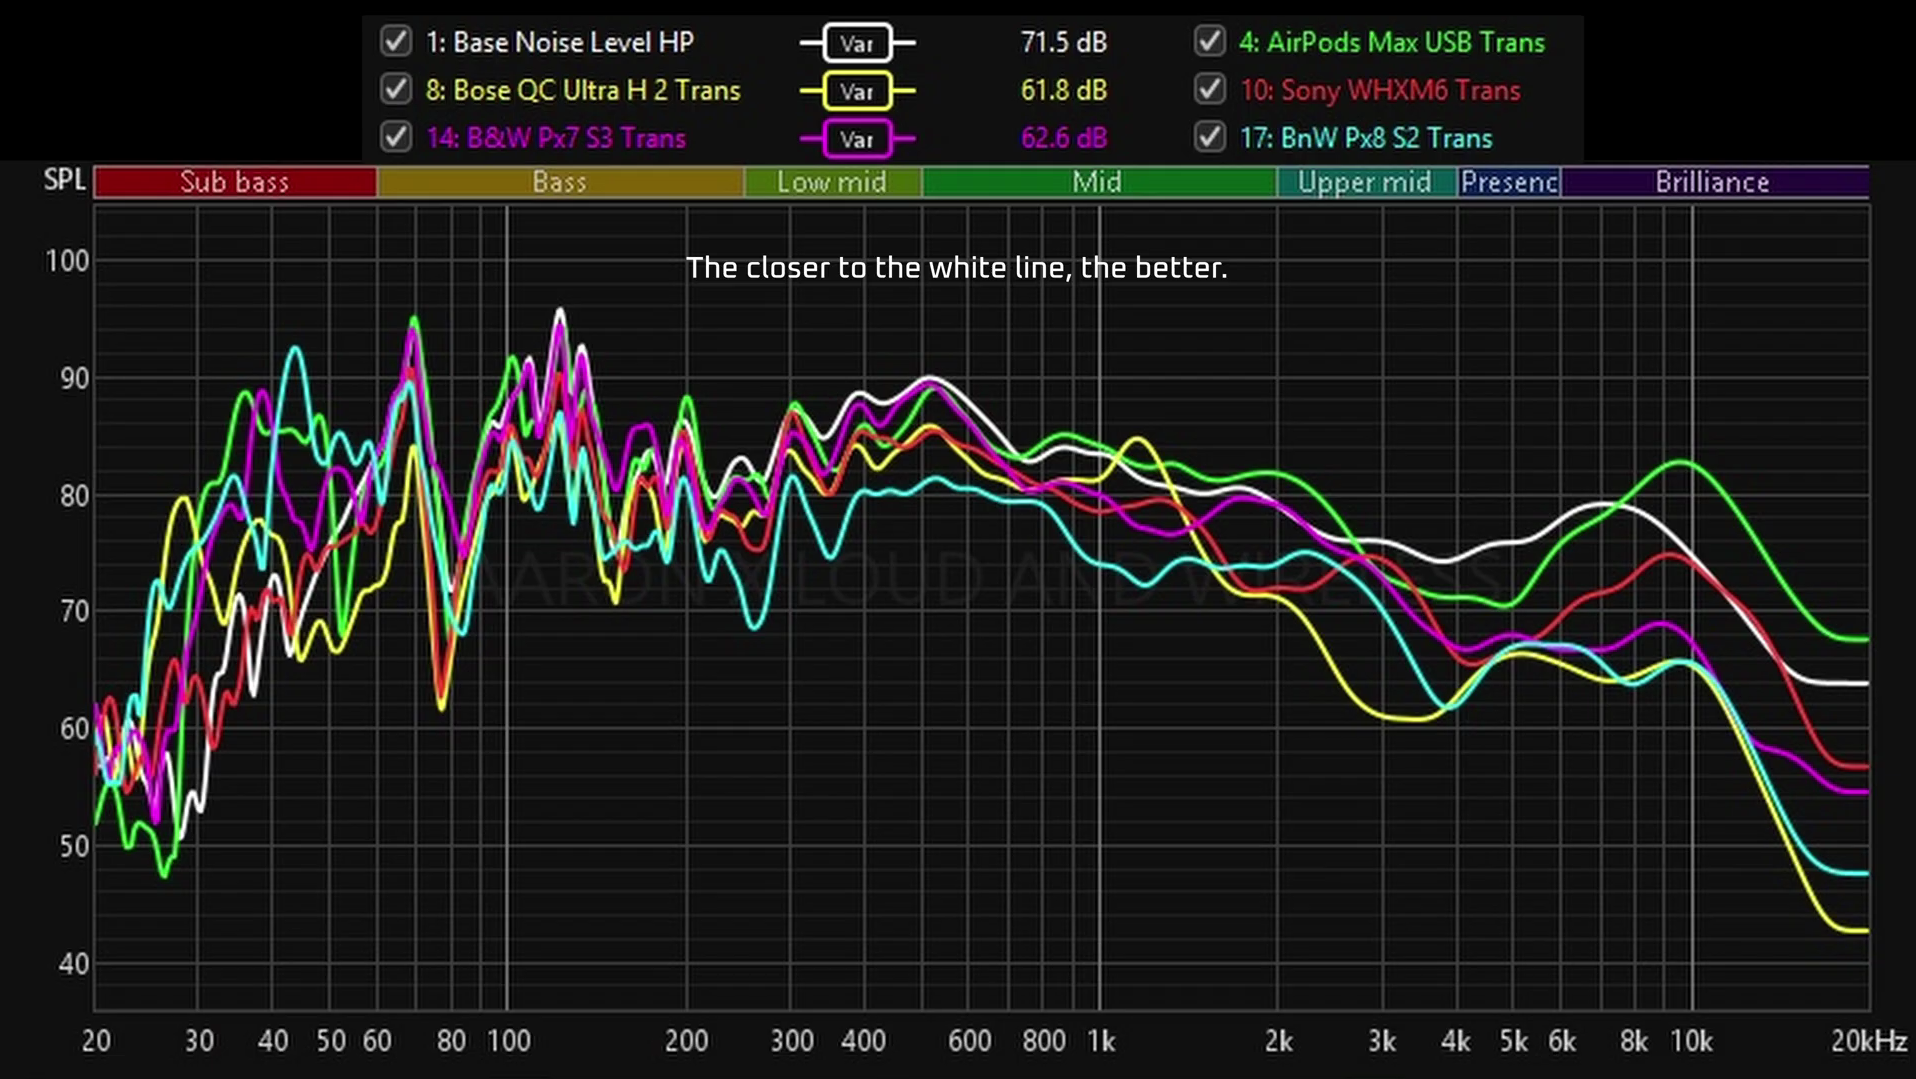Click the 20kHz frequency axis label

point(1869,1041)
